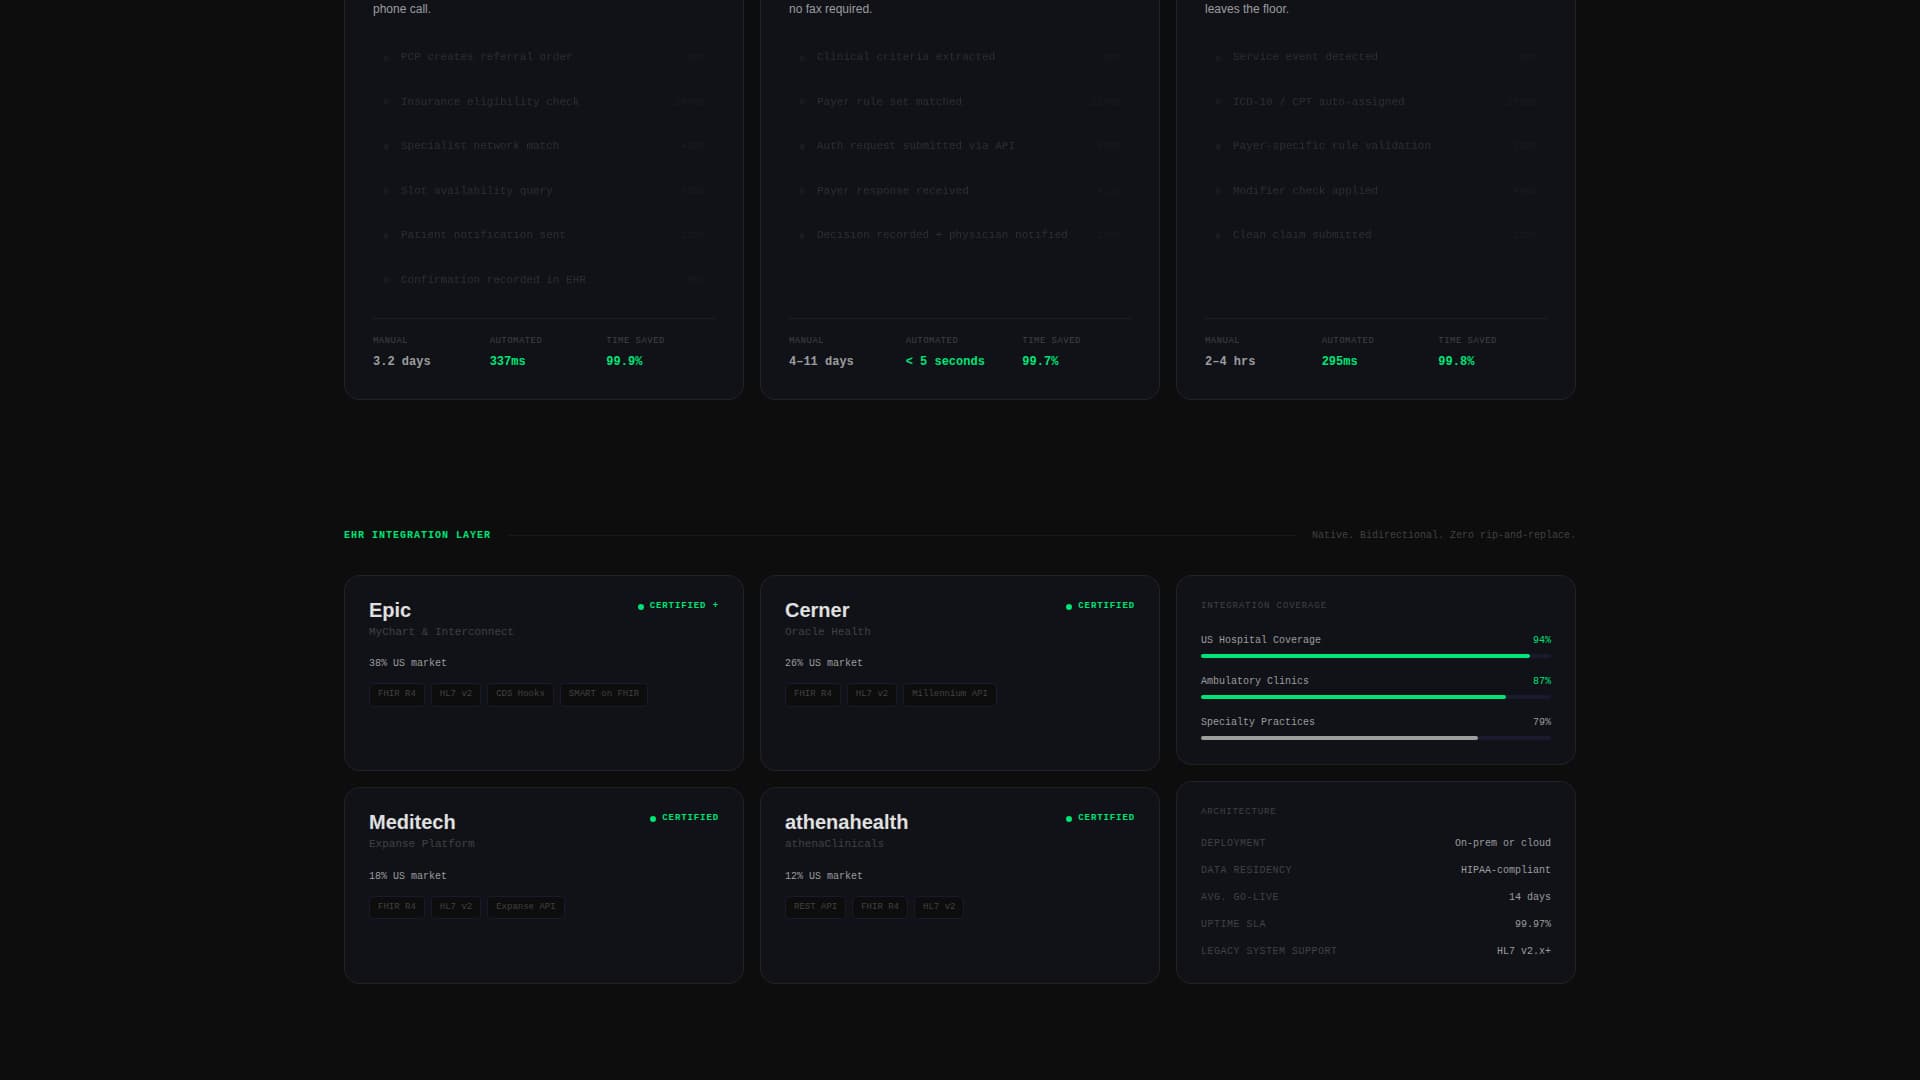Viewport: 1920px width, 1080px height.
Task: Click the Expanse API tag
Action: pyautogui.click(x=526, y=907)
